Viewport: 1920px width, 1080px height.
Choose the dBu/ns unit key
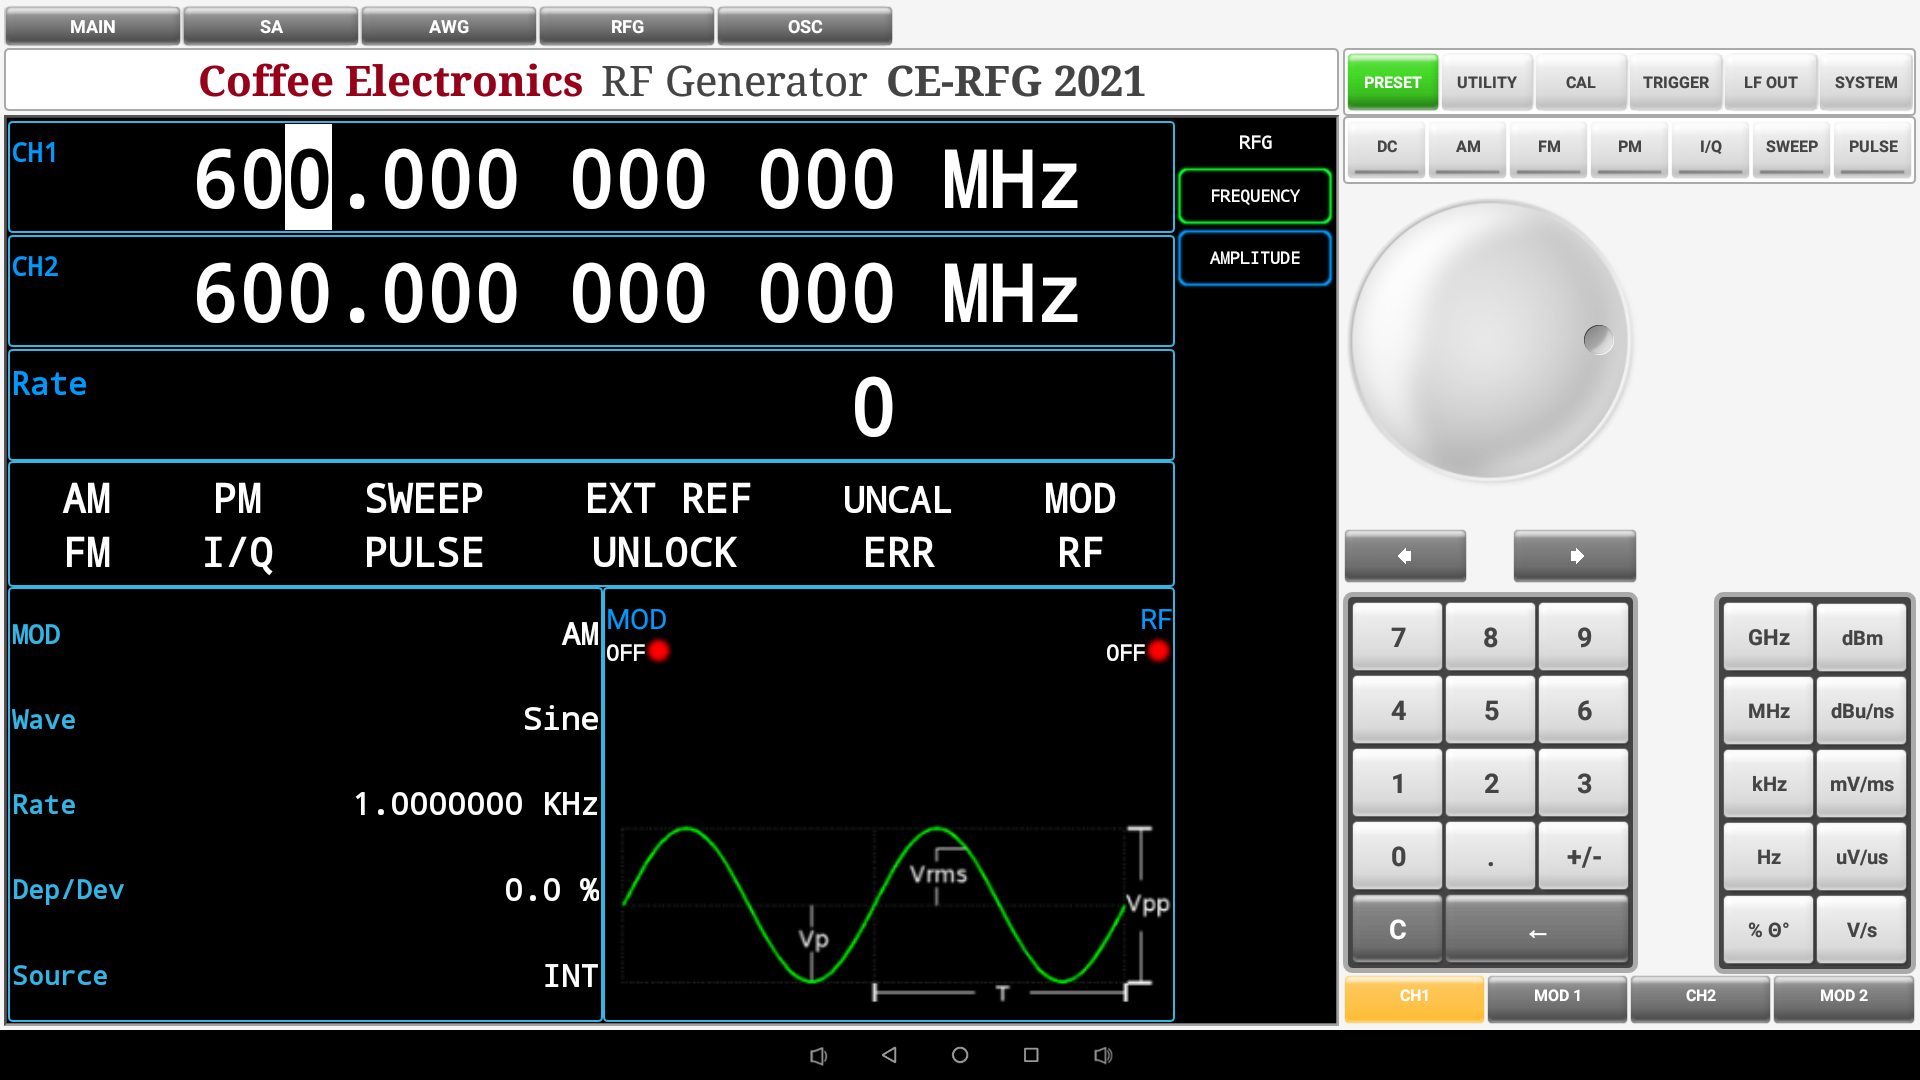(x=1862, y=711)
